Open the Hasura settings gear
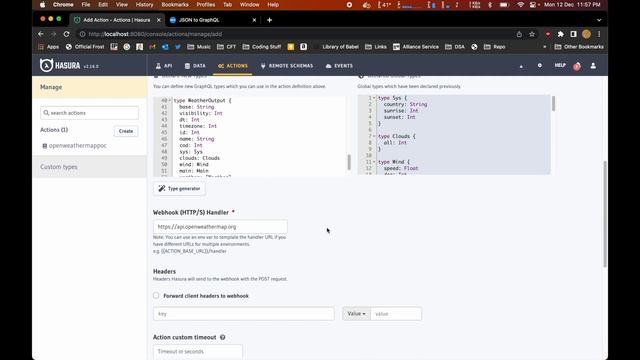Viewport: 640px width, 360px height. tap(540, 65)
